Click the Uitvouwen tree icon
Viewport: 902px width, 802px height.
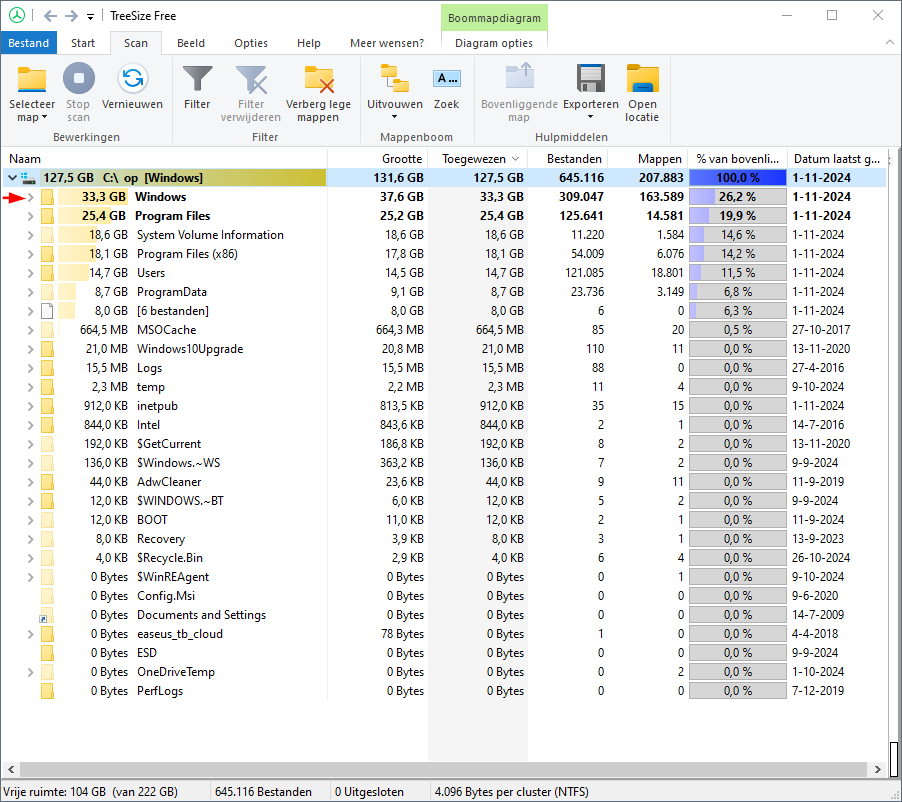[395, 79]
